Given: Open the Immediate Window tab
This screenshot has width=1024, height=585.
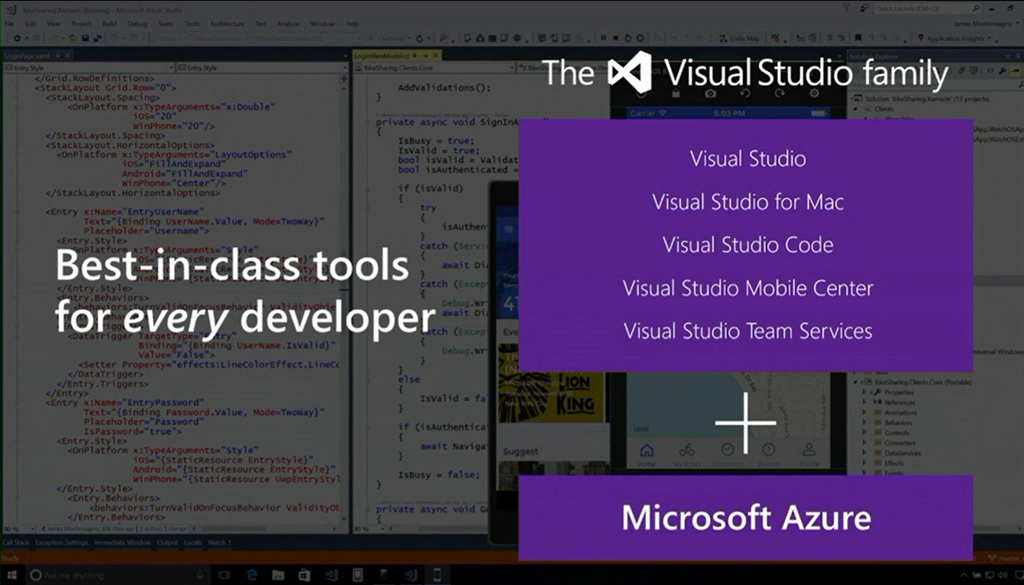Looking at the screenshot, I should [122, 543].
